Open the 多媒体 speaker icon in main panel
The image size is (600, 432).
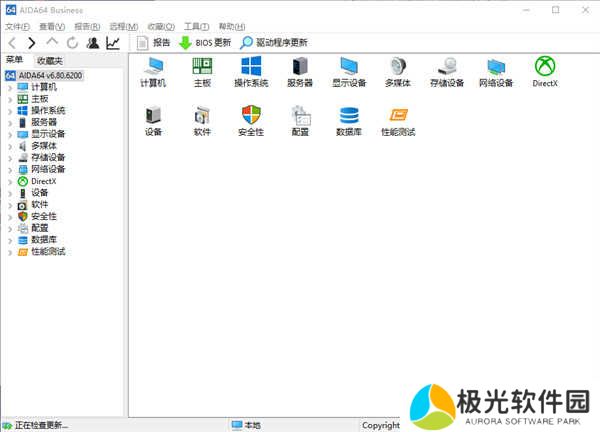[398, 68]
